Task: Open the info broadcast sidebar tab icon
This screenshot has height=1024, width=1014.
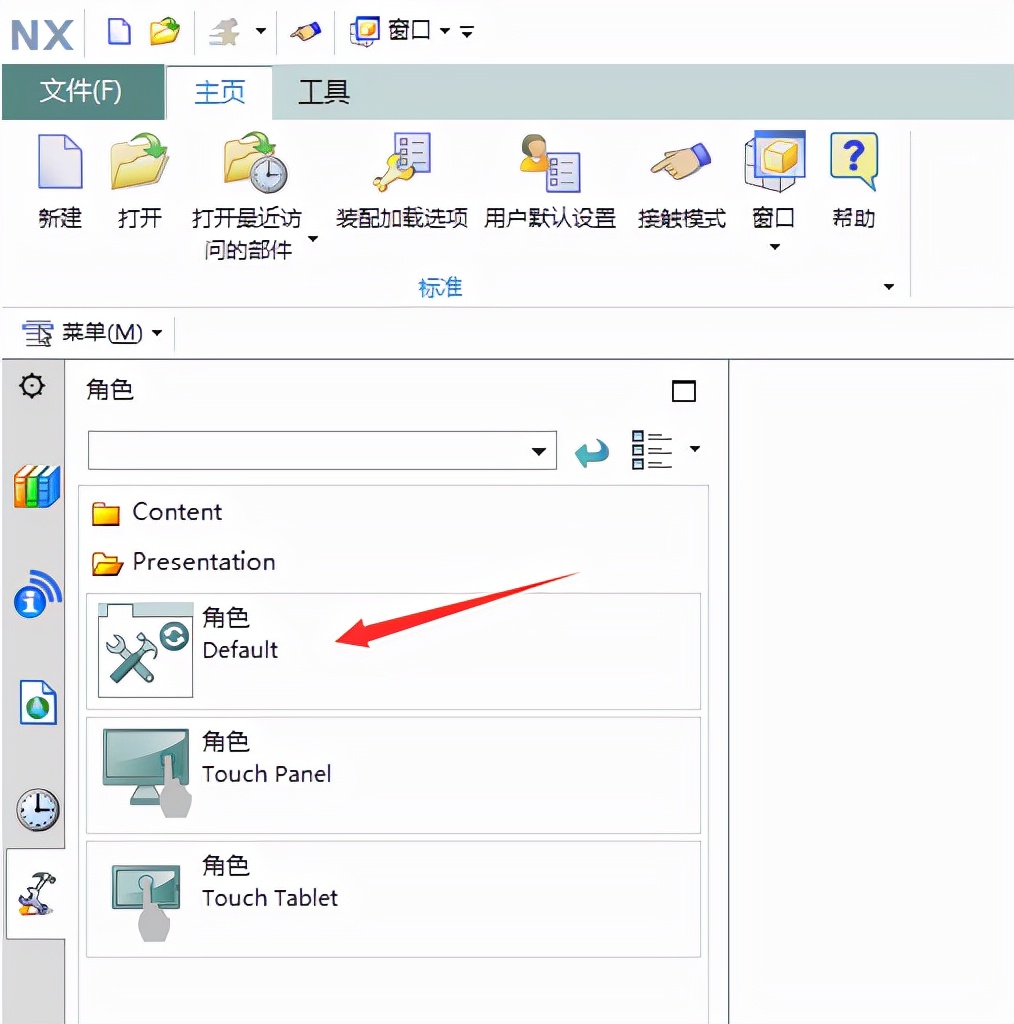Action: click(x=37, y=594)
